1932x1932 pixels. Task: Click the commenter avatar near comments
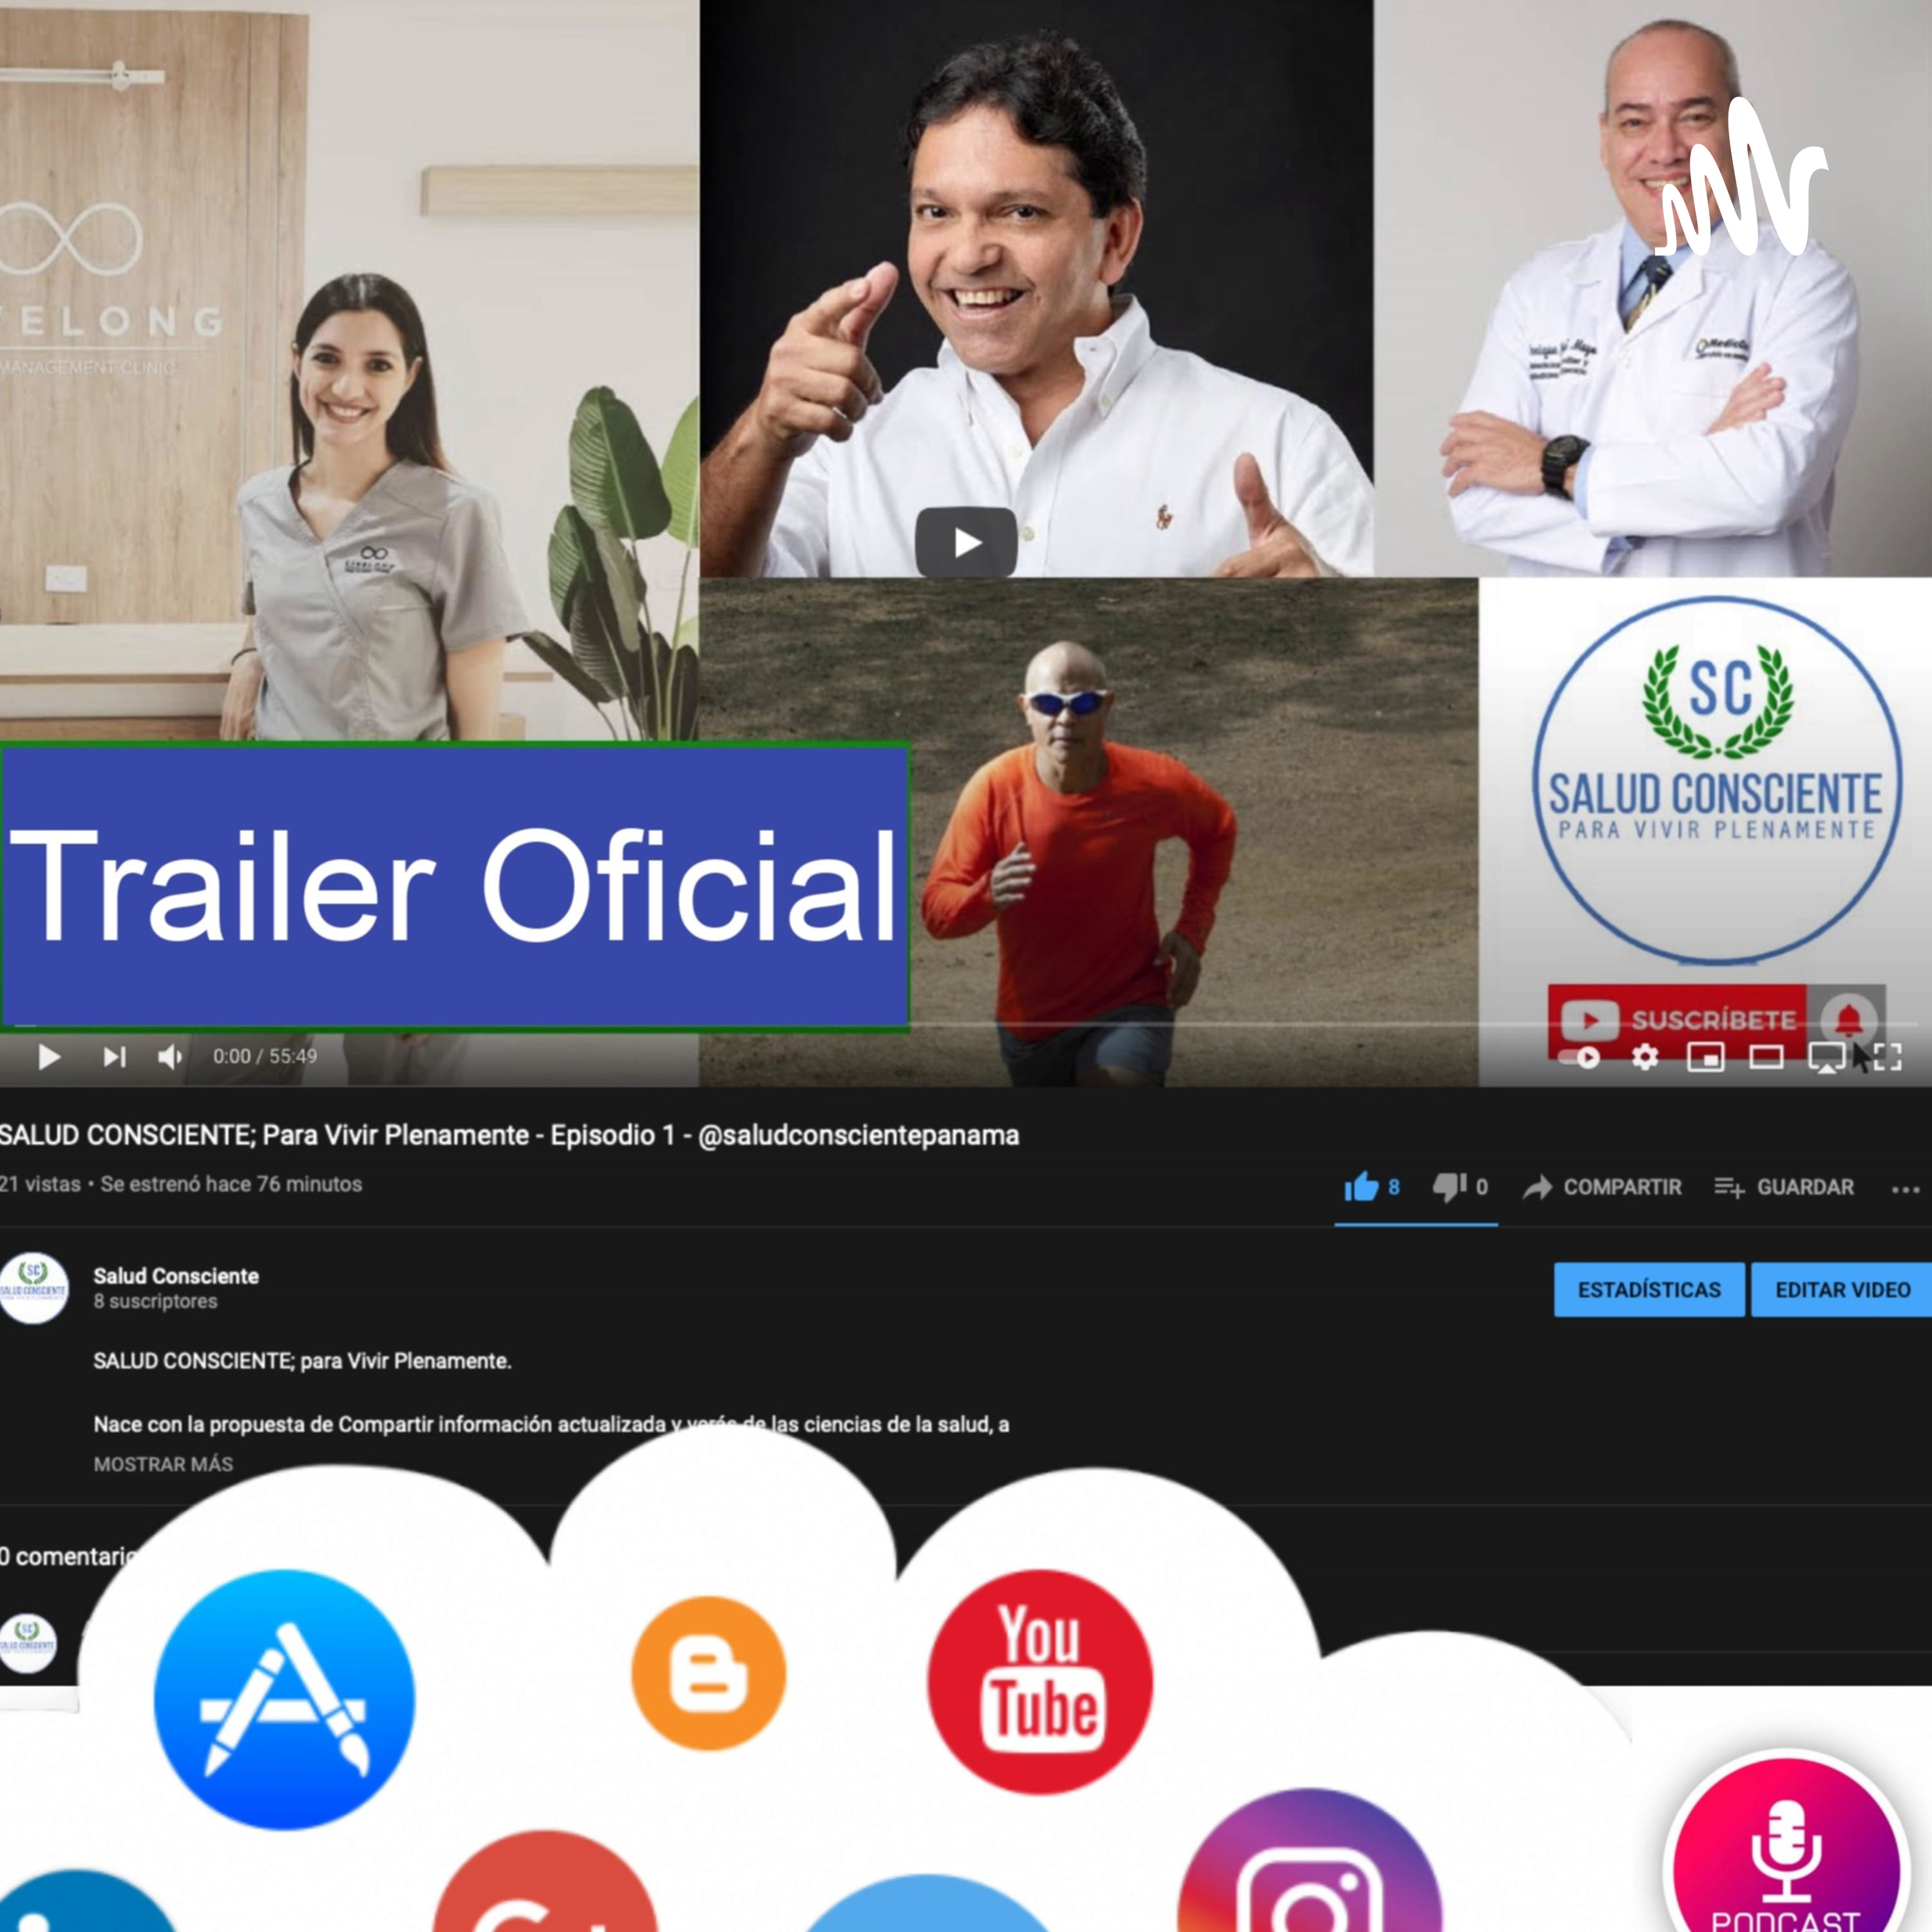coord(28,1643)
